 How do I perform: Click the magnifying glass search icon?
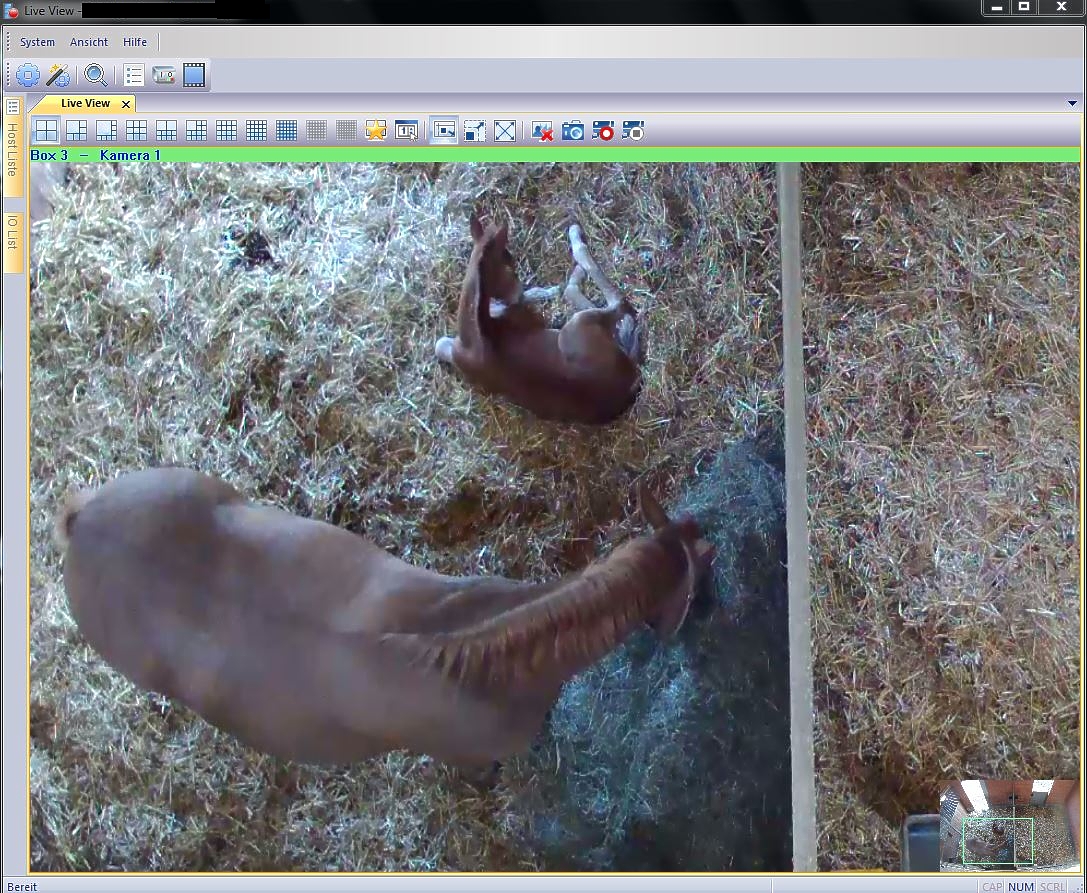pyautogui.click(x=96, y=75)
